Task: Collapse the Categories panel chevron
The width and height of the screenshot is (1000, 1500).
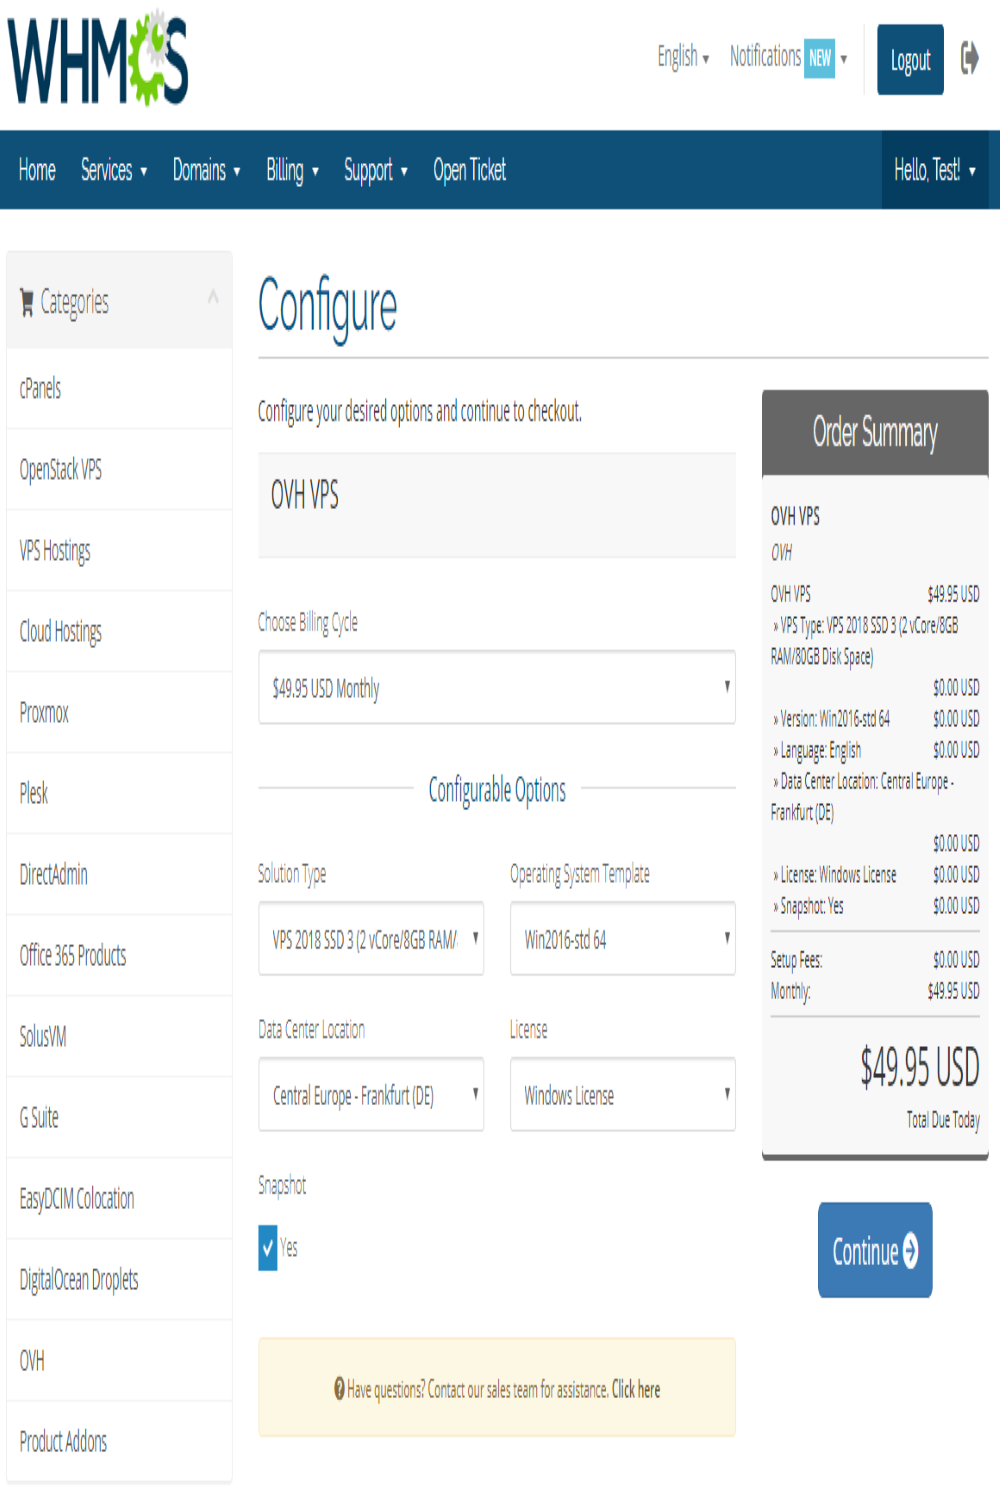Action: pos(213,296)
